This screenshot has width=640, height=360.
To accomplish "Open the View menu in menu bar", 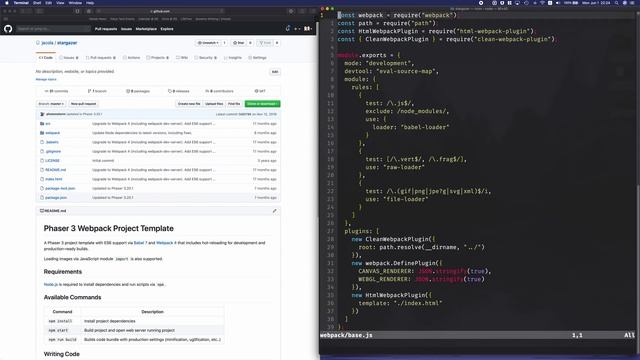I will point(60,3).
